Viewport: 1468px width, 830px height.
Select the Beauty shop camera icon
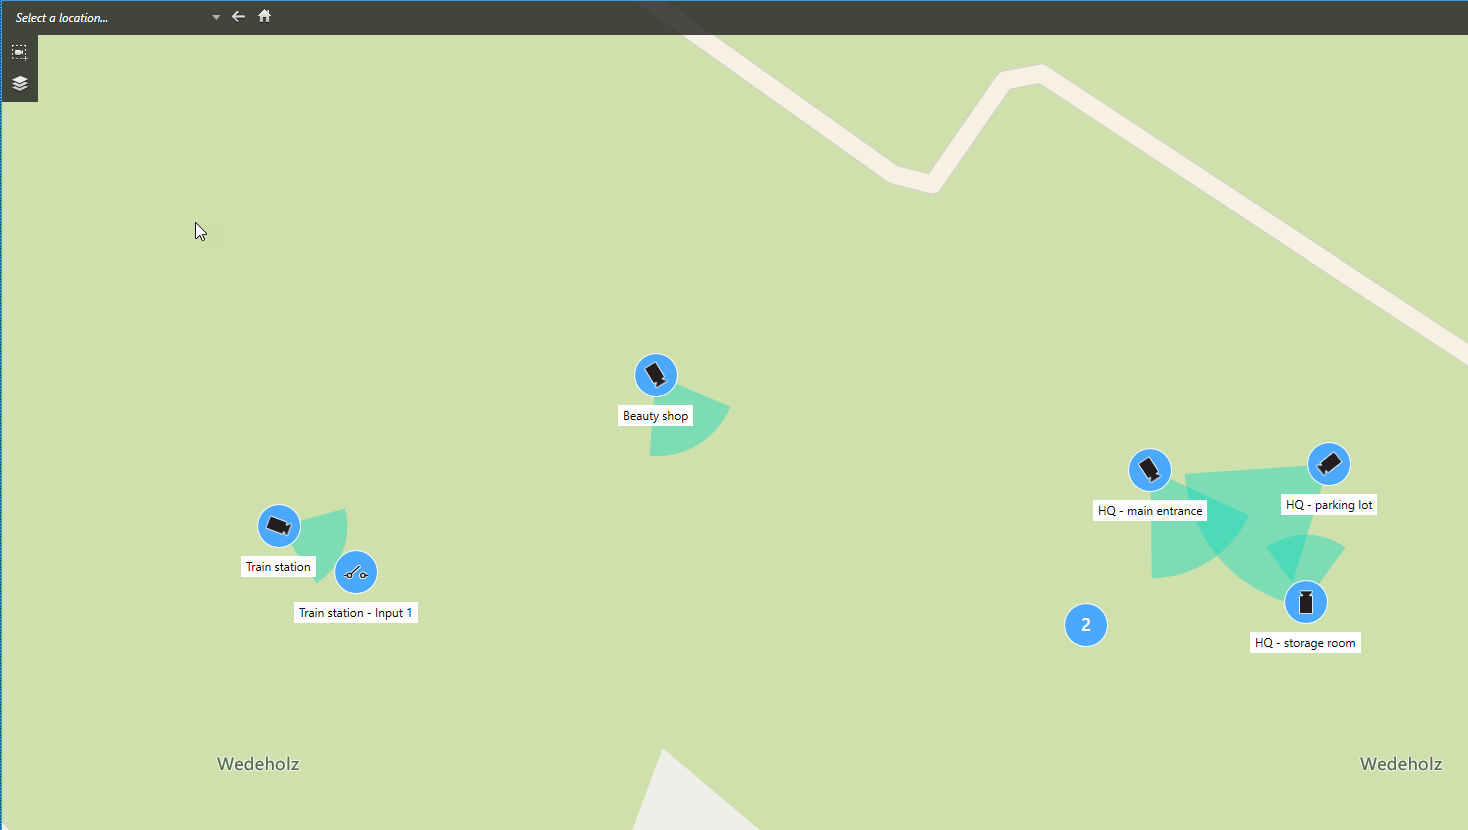coord(656,375)
